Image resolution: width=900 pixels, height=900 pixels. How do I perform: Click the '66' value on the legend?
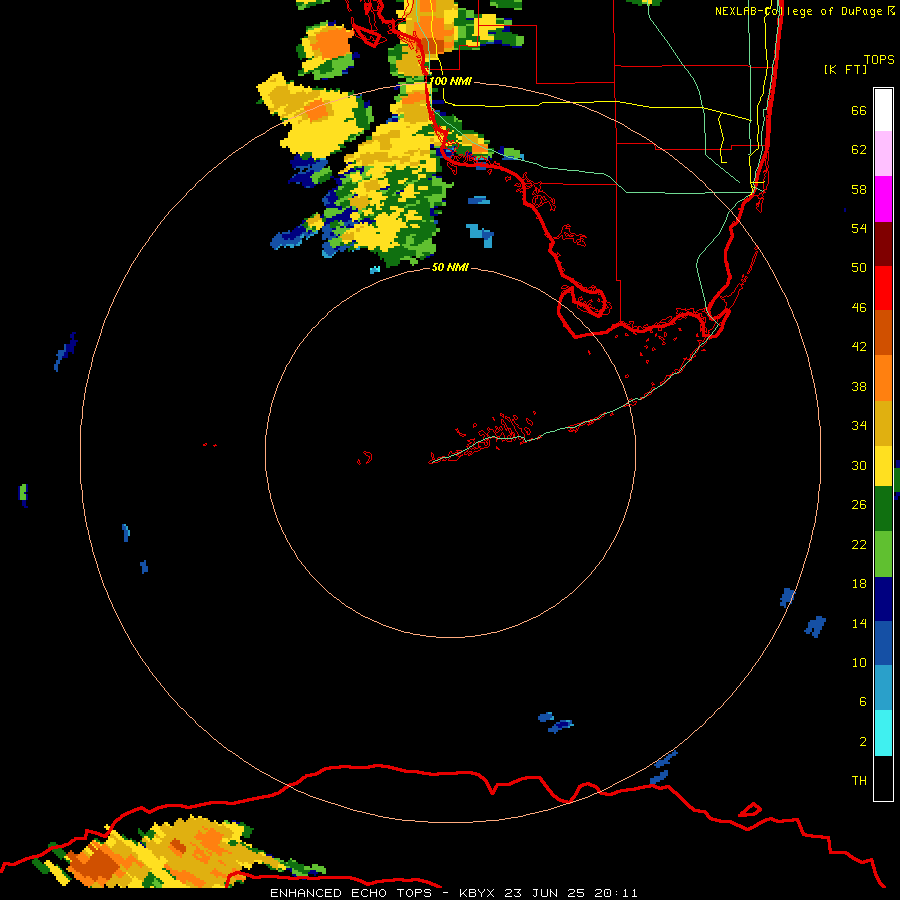tap(859, 110)
